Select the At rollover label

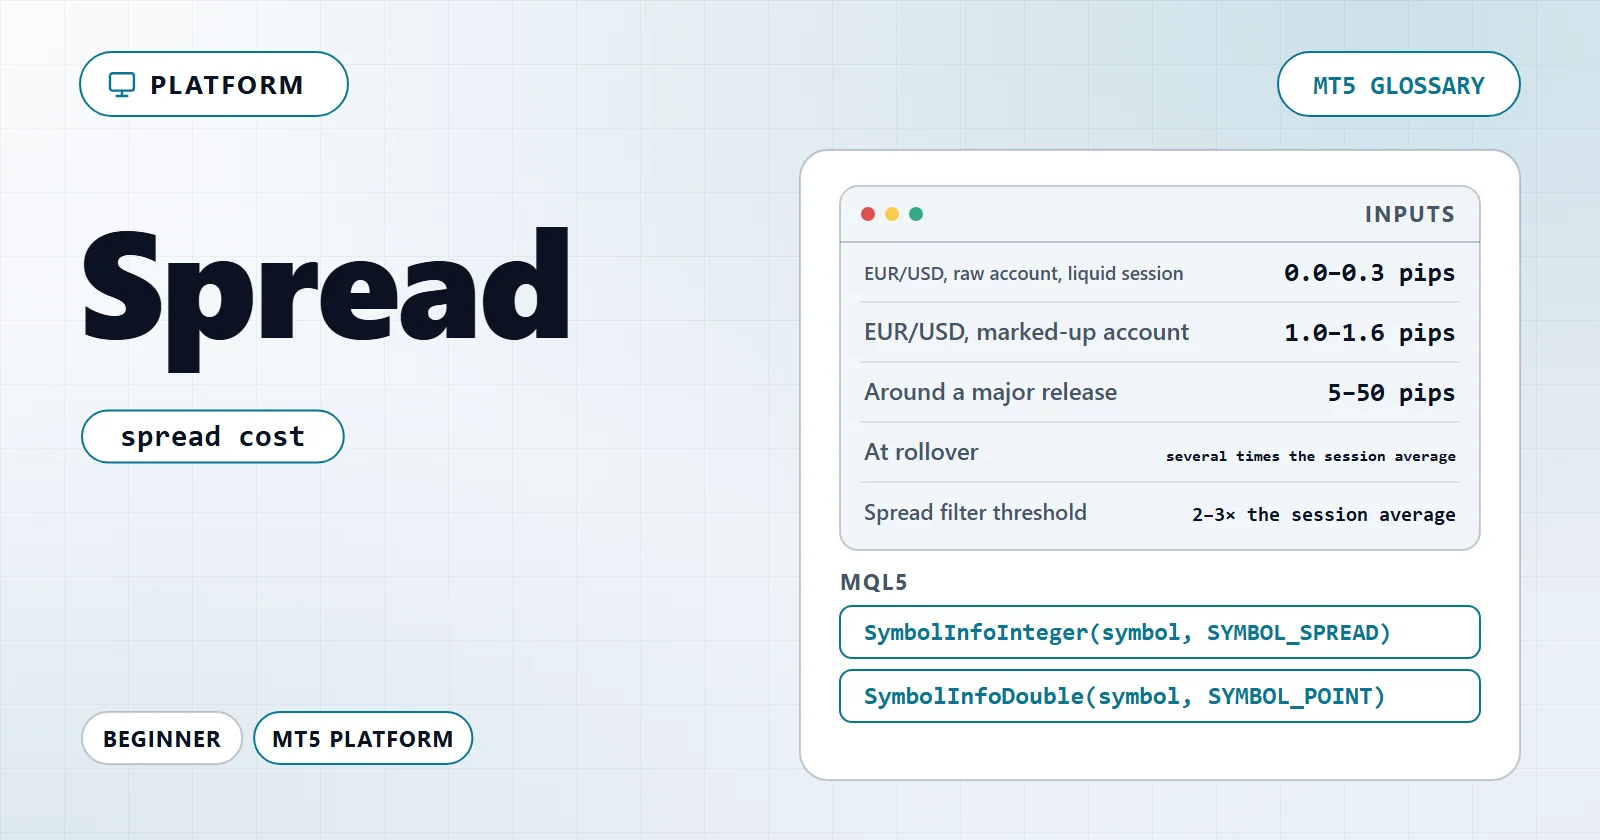coord(921,452)
